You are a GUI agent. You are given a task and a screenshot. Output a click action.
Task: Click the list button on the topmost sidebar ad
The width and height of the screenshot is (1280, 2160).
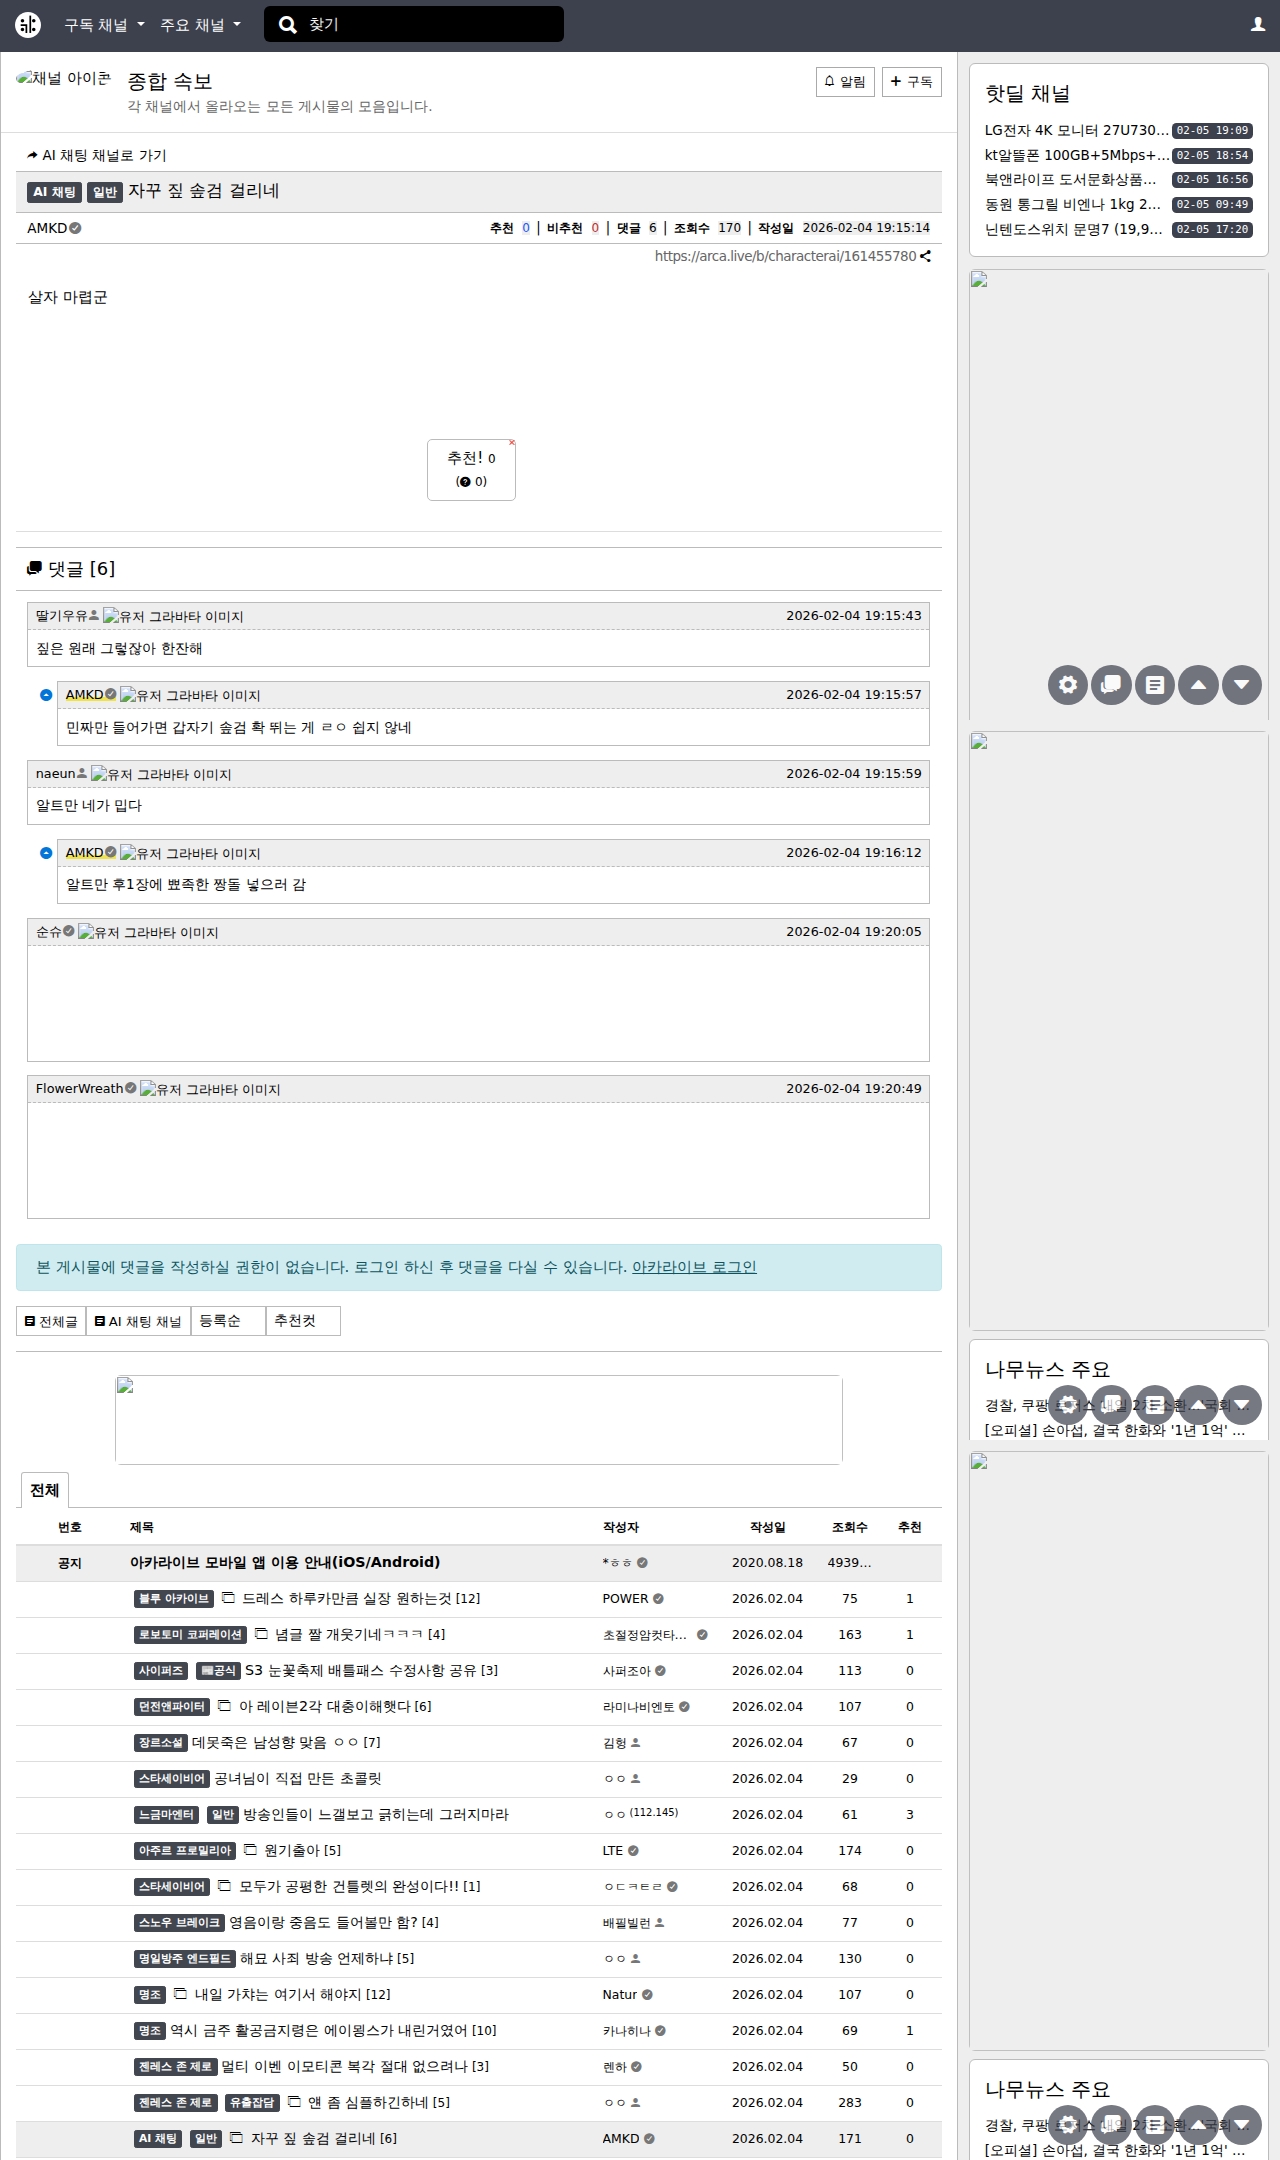[1155, 685]
